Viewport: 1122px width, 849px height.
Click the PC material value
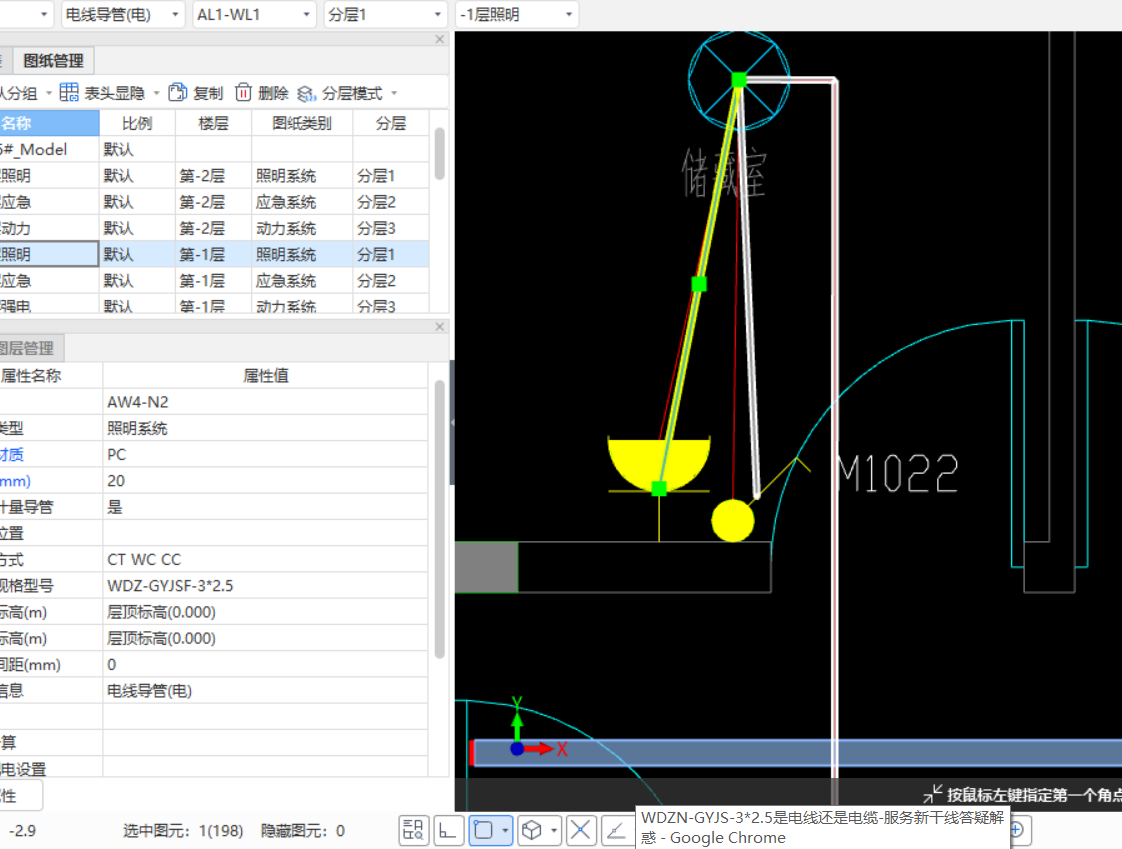pos(265,455)
